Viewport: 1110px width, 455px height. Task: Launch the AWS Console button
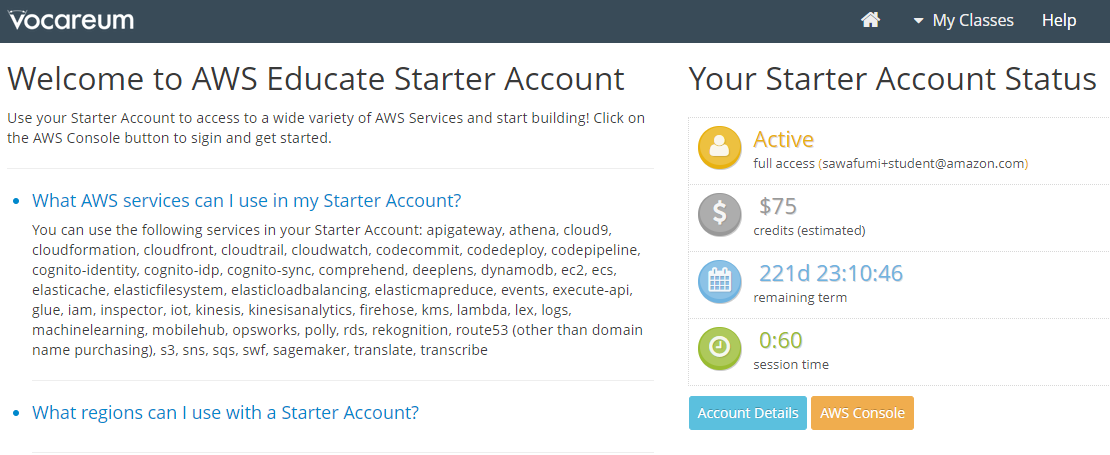click(862, 413)
